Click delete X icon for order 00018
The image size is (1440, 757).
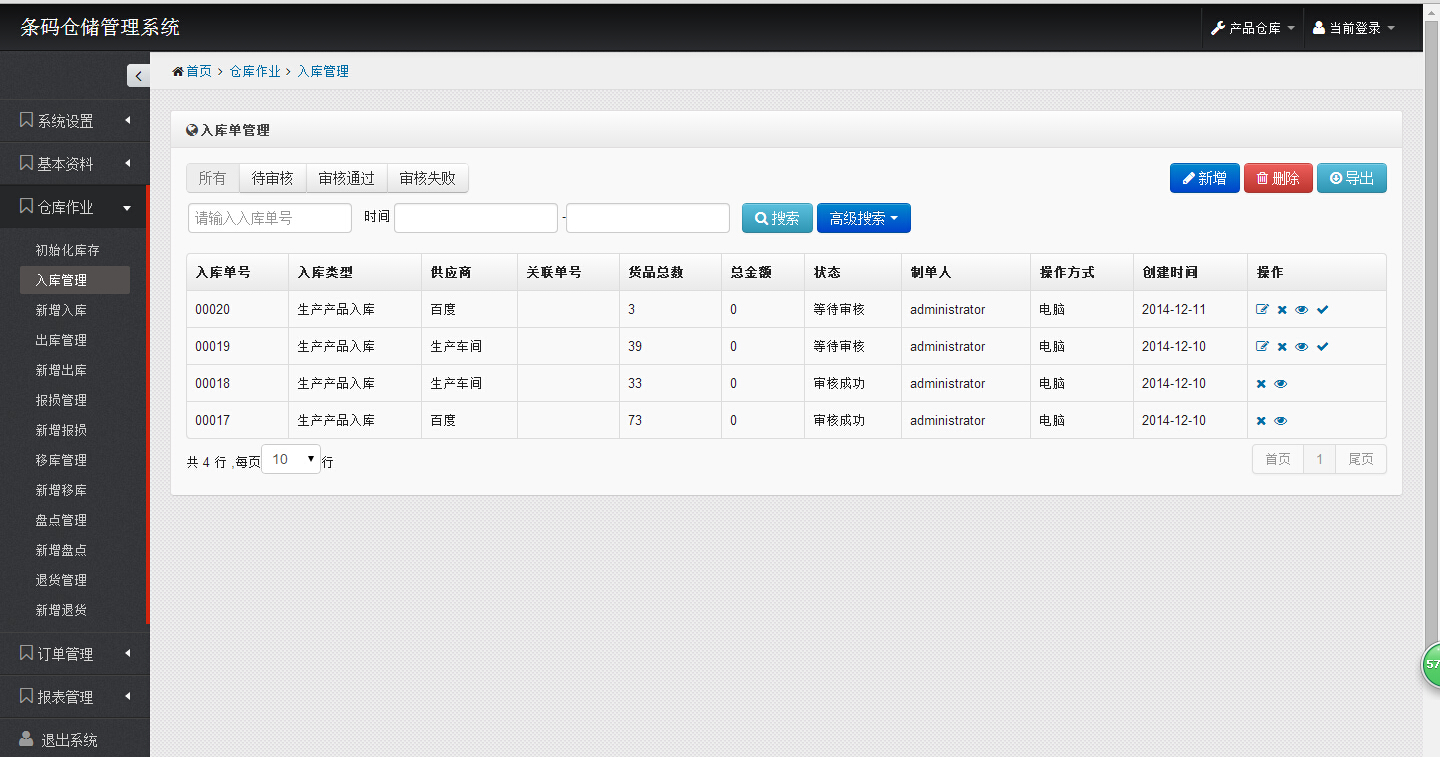click(x=1261, y=384)
